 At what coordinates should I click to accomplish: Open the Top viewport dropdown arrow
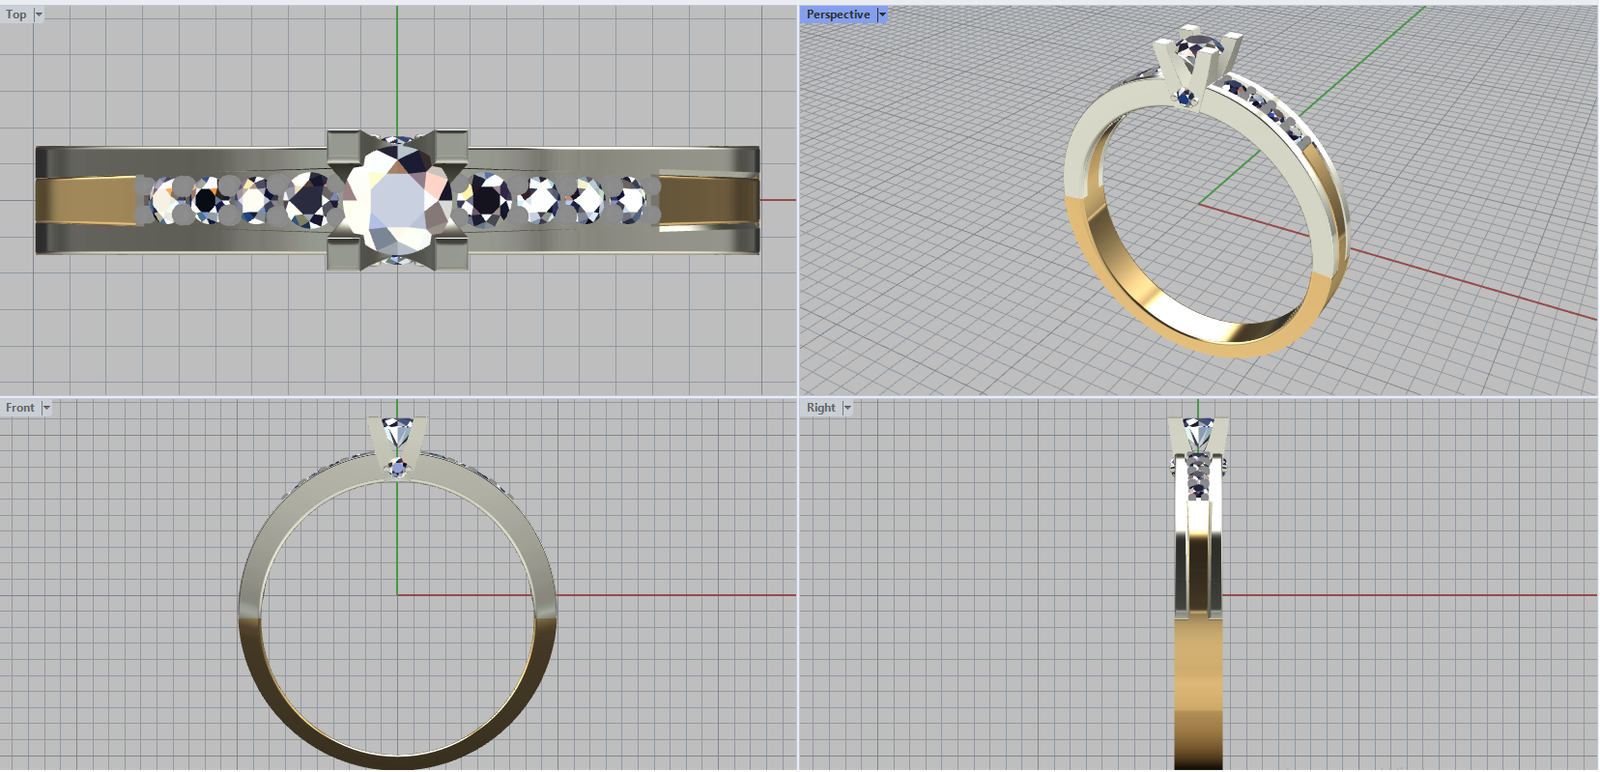[39, 15]
